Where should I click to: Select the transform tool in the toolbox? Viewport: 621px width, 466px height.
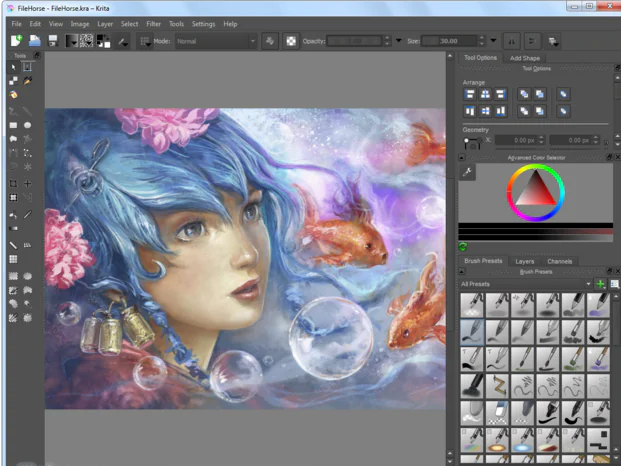pyautogui.click(x=13, y=197)
